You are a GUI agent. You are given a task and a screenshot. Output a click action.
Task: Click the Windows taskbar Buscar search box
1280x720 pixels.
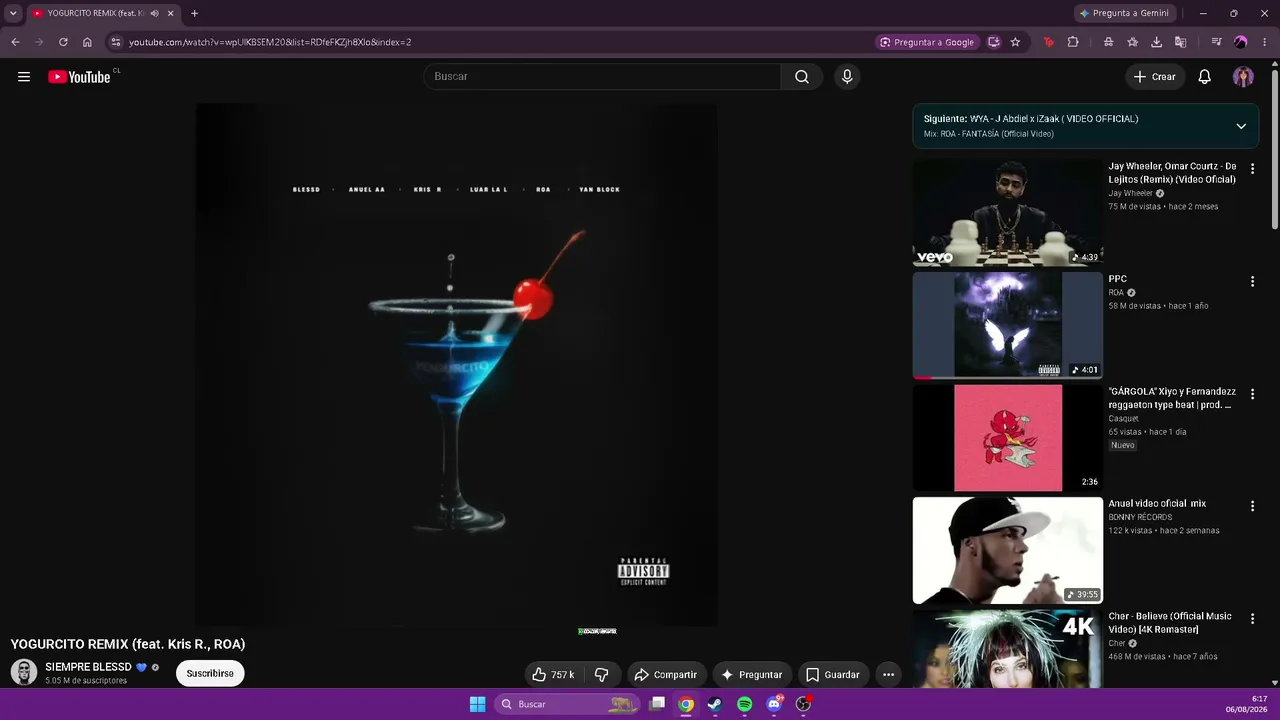567,704
